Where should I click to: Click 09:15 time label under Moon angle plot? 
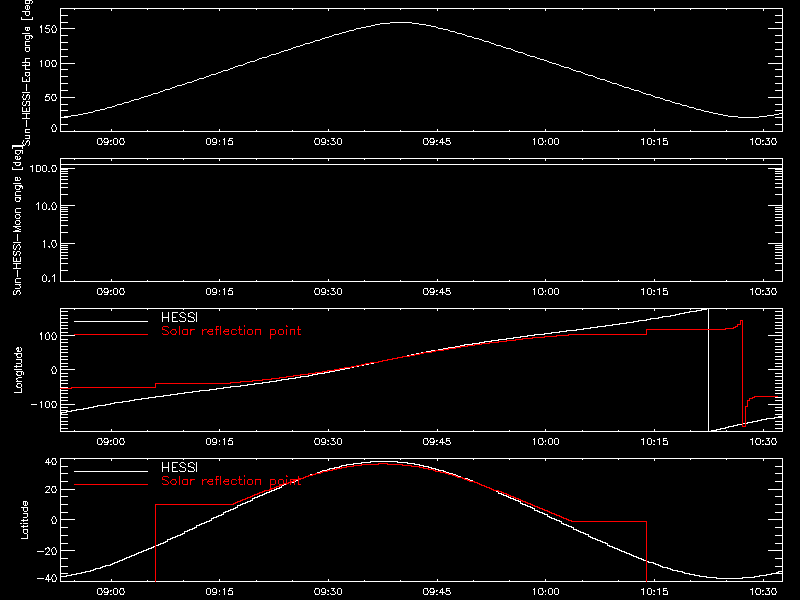click(219, 291)
